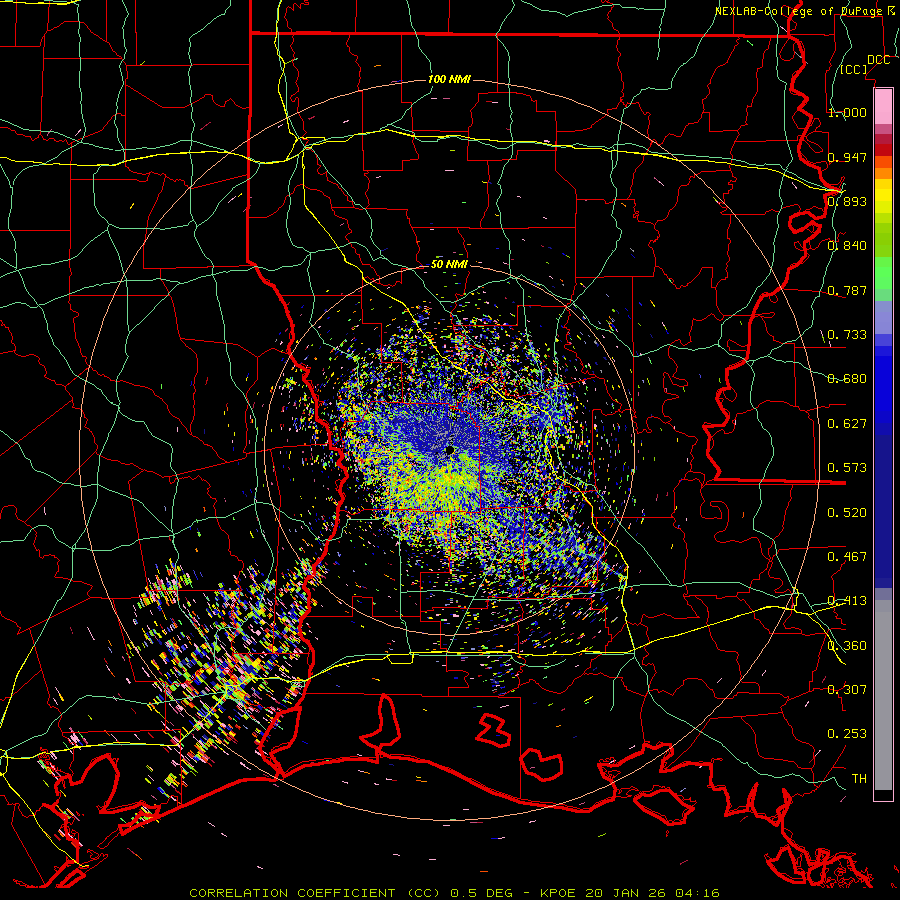Select the 0.787 color scale value
This screenshot has height=900, width=900.
847,290
